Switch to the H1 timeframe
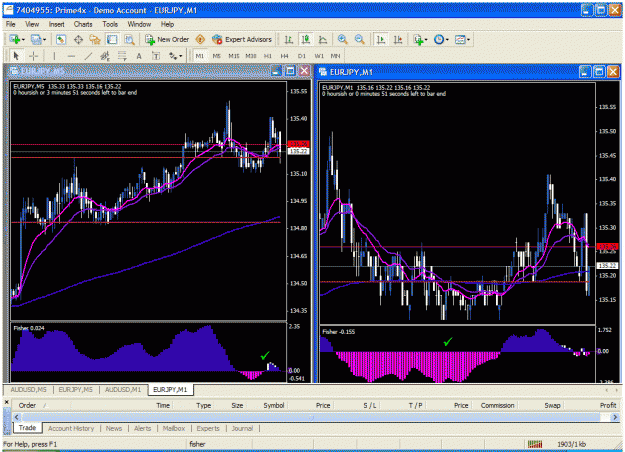Screen dimensions: 625x452 pyautogui.click(x=267, y=56)
